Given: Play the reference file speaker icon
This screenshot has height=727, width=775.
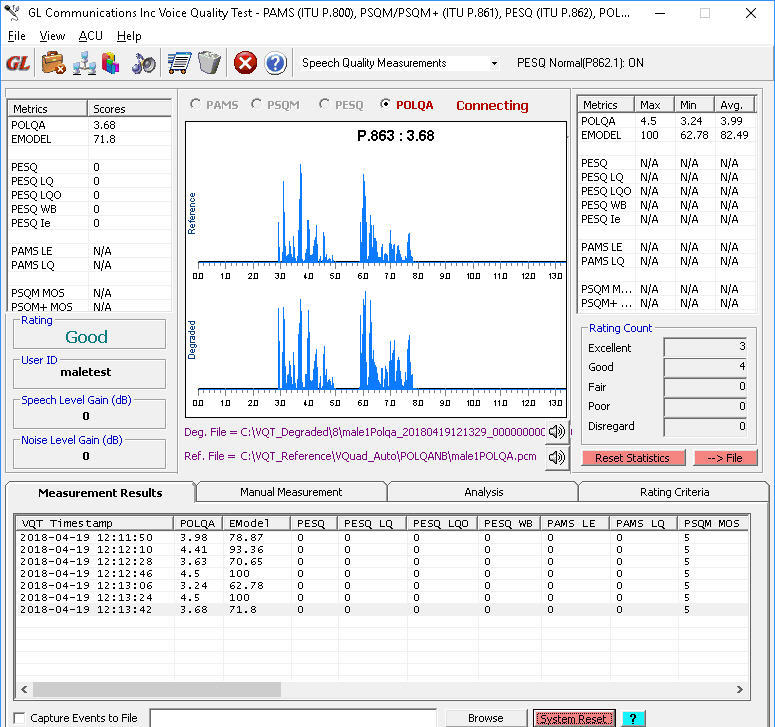Looking at the screenshot, I should 557,458.
